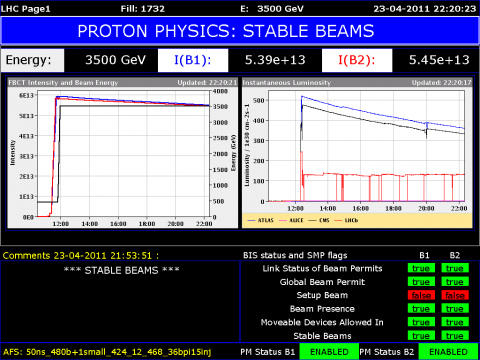
Task: Click Beam Presence B1 true indicator
Action: click(421, 308)
